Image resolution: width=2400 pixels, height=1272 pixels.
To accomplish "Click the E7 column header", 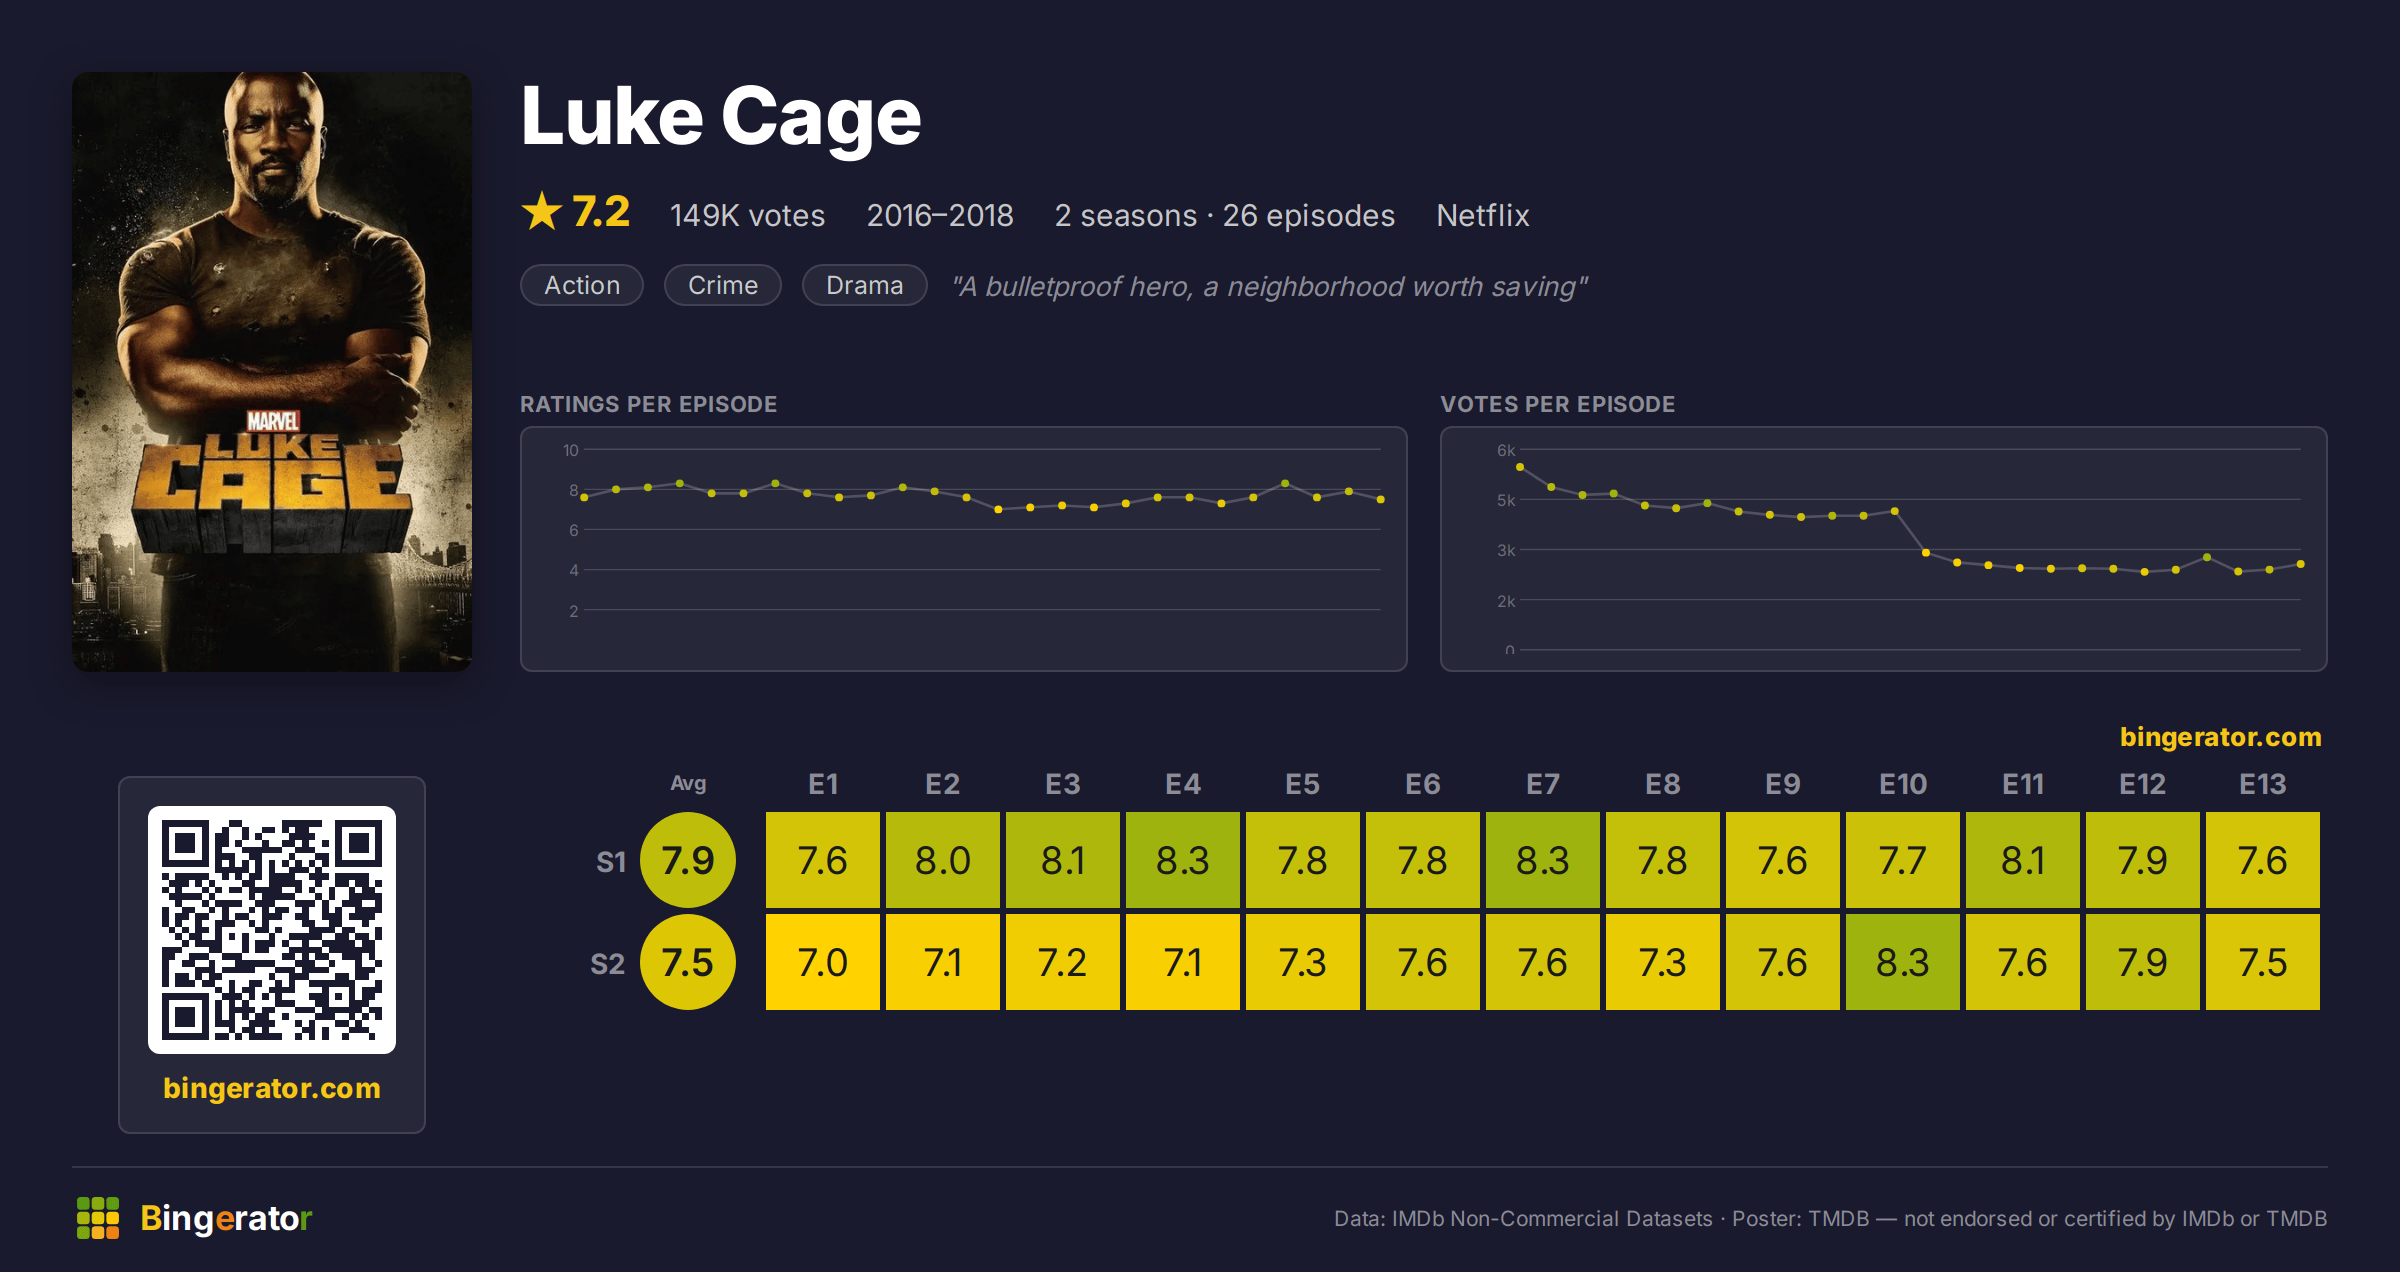I will tap(1543, 784).
